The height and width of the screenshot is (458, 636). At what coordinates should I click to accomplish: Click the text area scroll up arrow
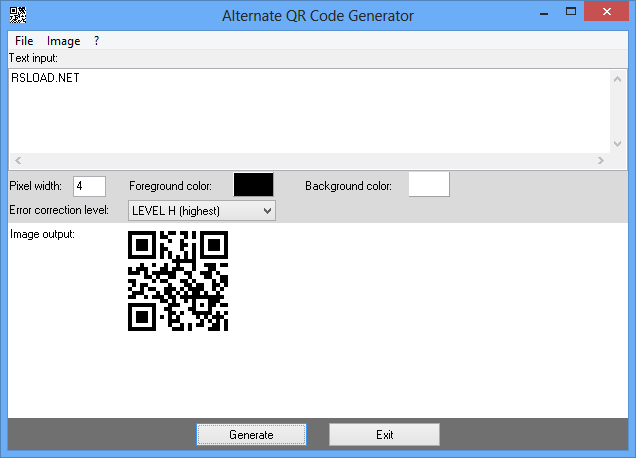(617, 79)
